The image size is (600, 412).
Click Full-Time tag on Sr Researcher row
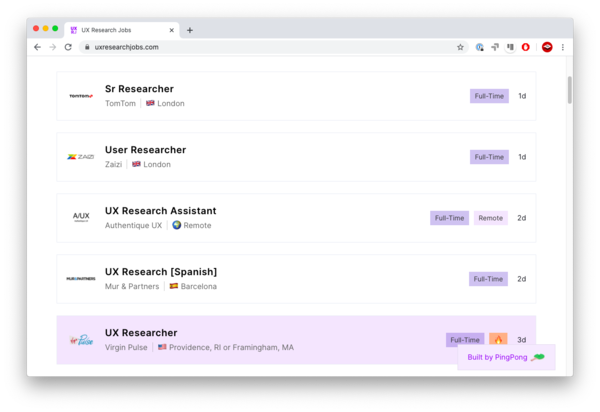(x=489, y=96)
